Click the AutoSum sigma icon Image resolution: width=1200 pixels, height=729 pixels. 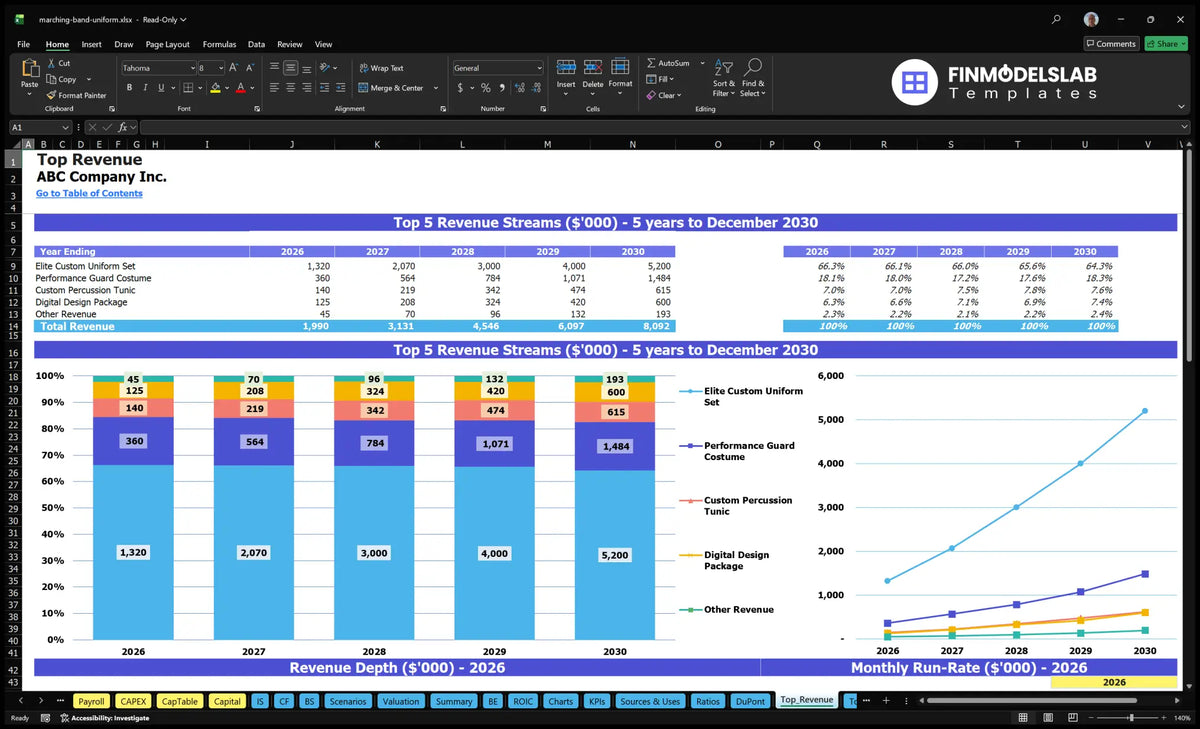point(651,63)
